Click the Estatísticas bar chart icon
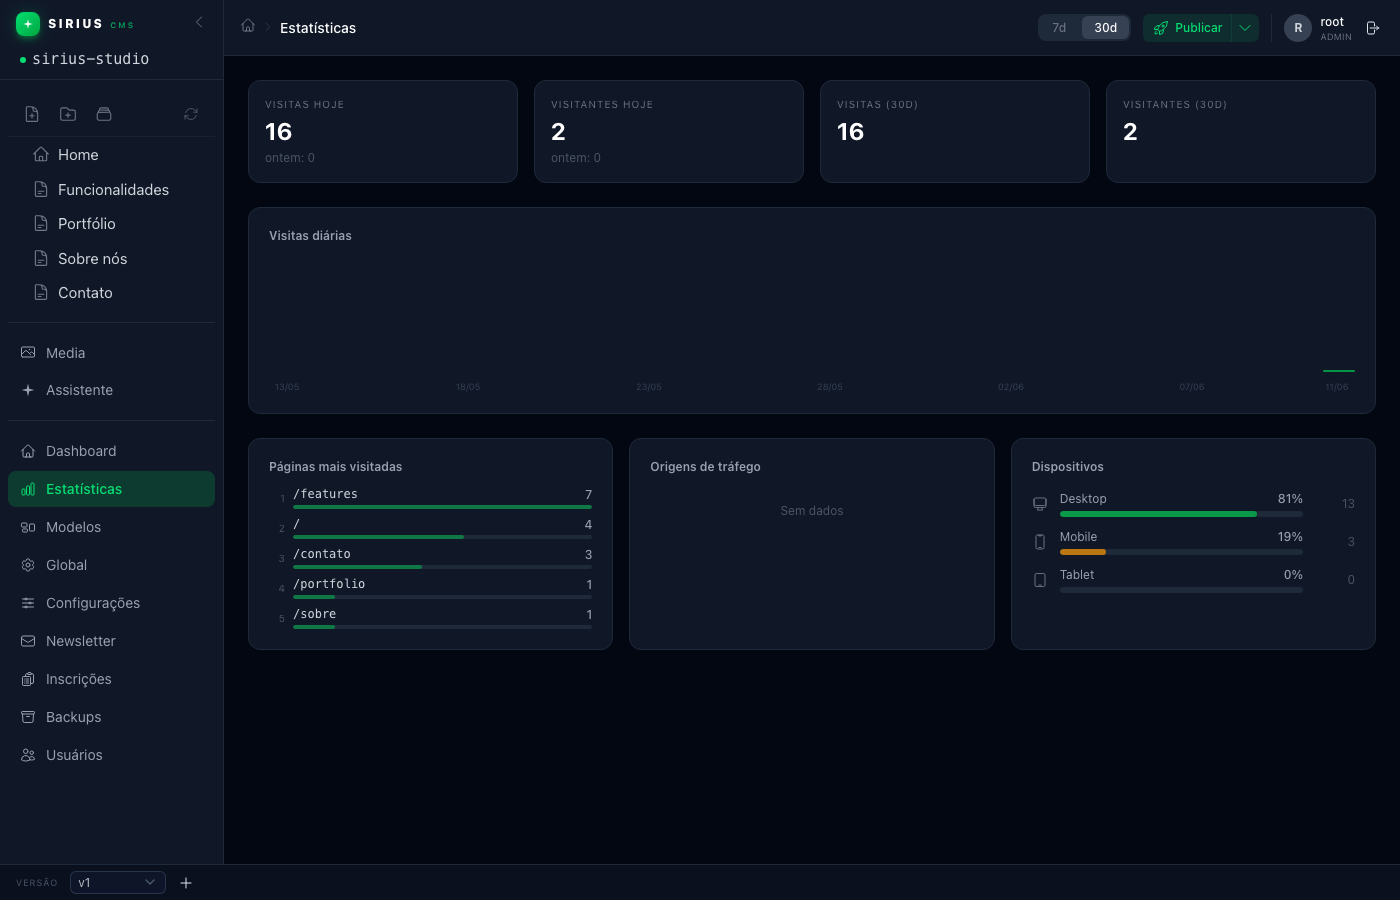Image resolution: width=1400 pixels, height=900 pixels. tap(28, 489)
